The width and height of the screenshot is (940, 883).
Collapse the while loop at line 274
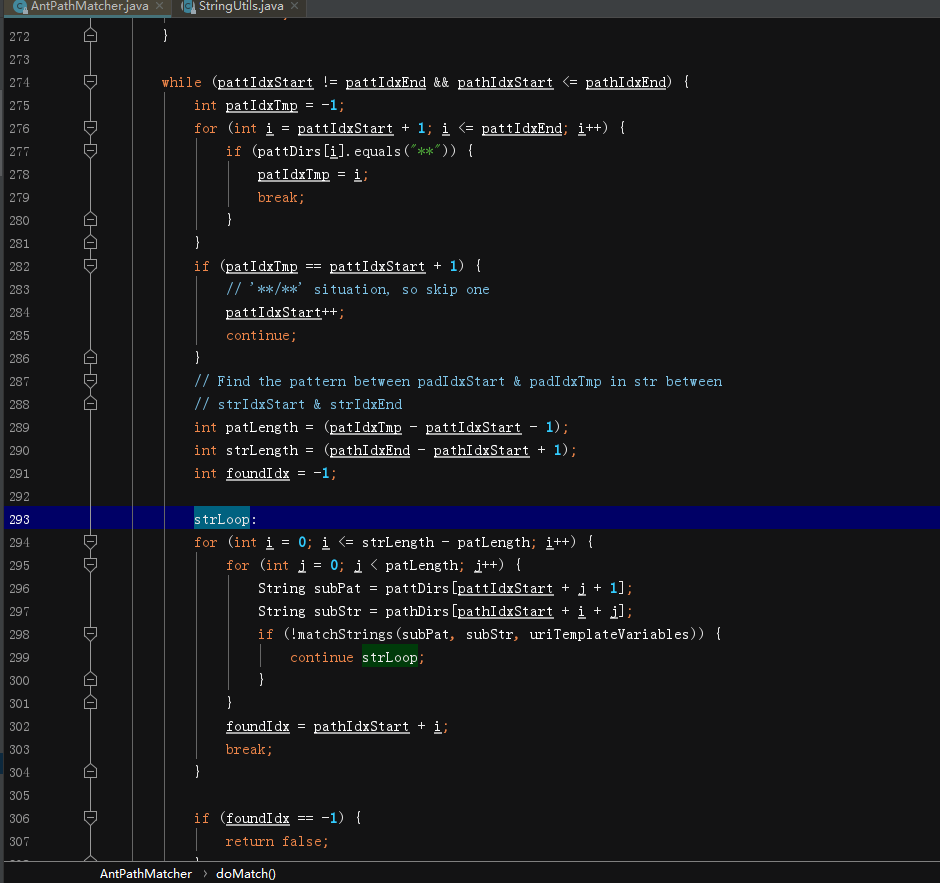(x=91, y=82)
